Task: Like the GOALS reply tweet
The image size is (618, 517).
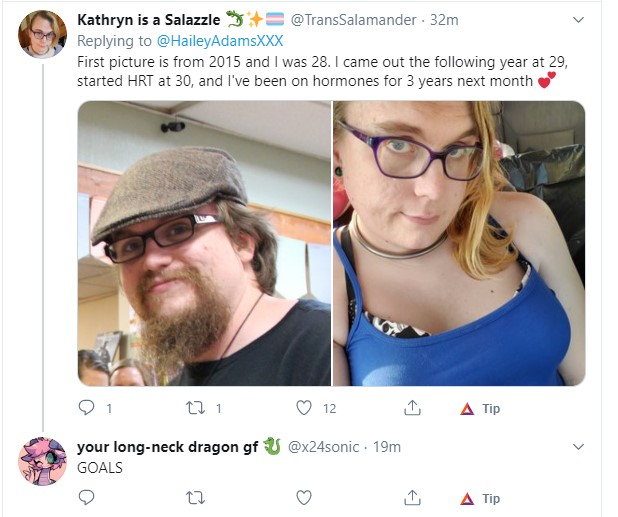Action: point(303,498)
